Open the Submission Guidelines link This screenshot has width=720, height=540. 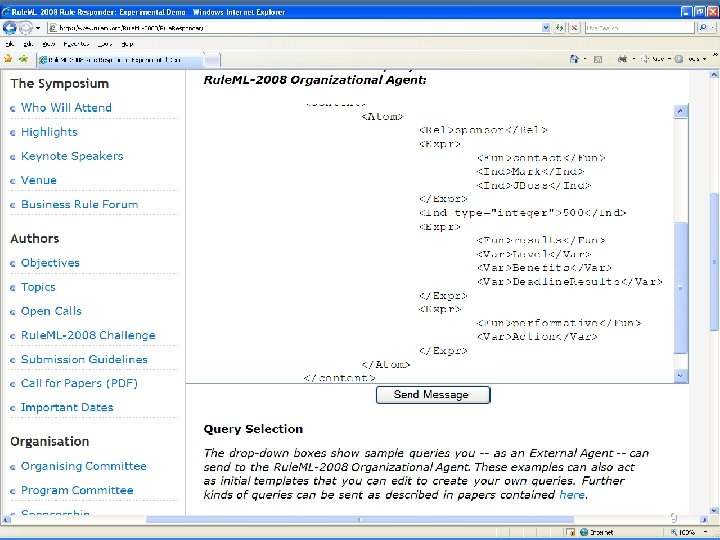tap(84, 360)
